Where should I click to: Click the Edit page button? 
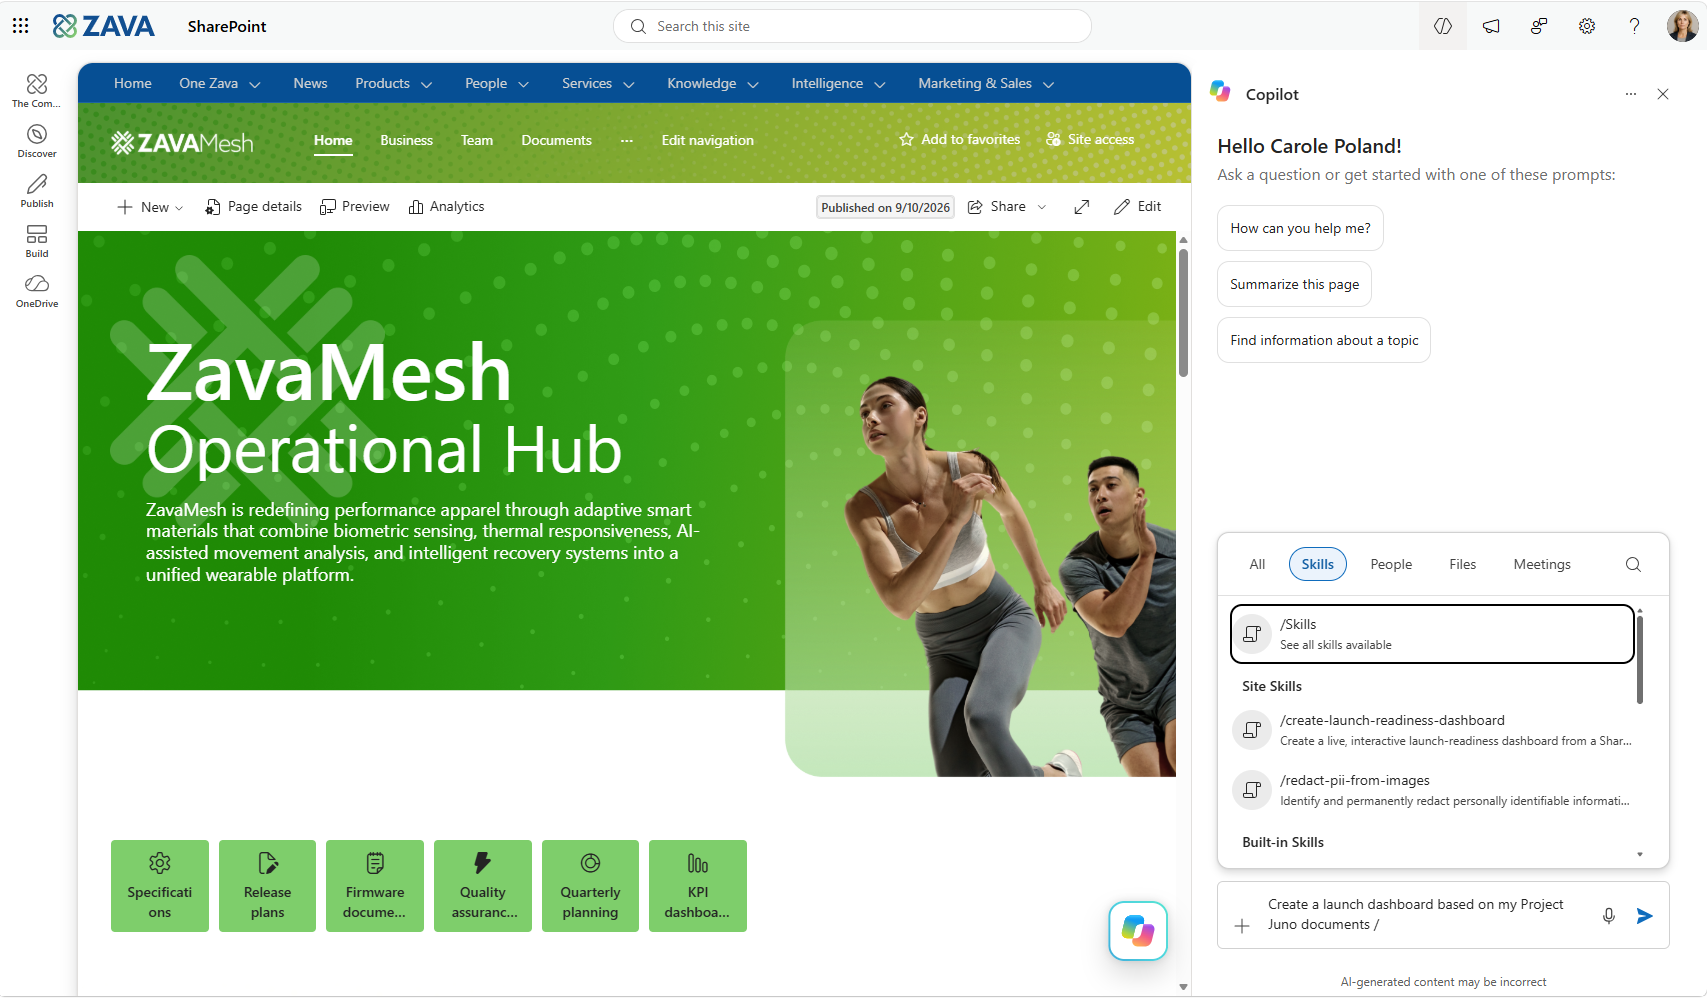(x=1138, y=207)
